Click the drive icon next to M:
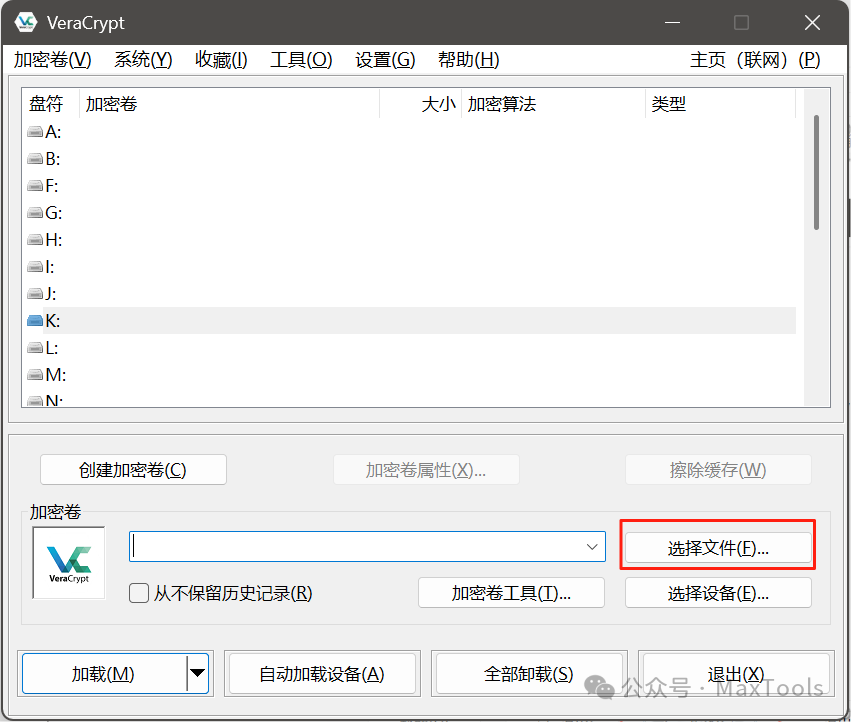The height and width of the screenshot is (722, 851). pos(35,375)
